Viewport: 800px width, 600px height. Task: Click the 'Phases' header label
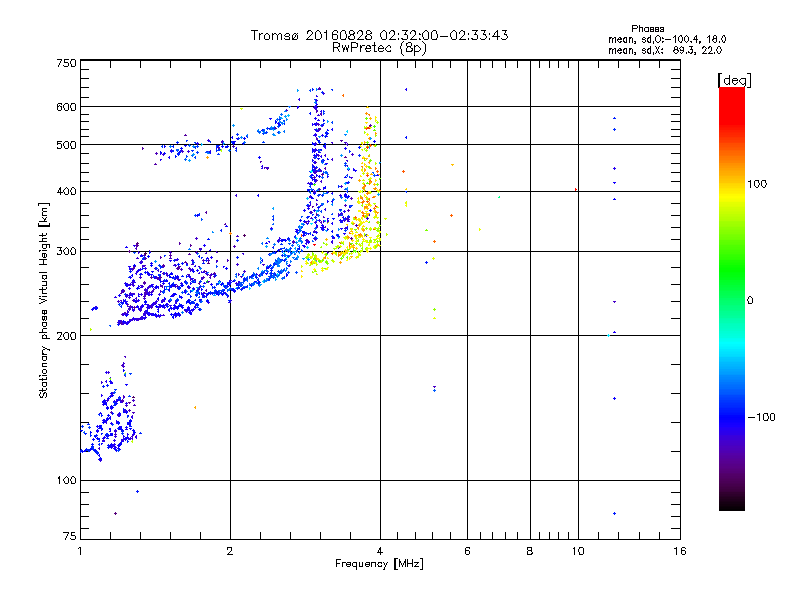(x=647, y=29)
